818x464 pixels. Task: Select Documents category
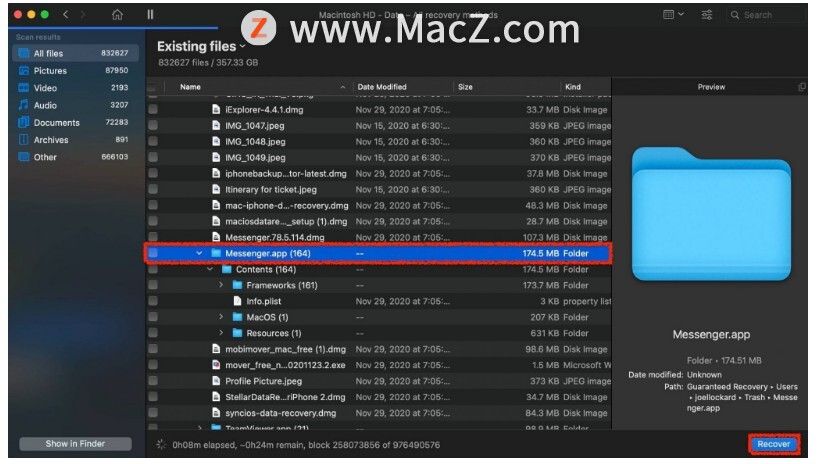[76, 122]
